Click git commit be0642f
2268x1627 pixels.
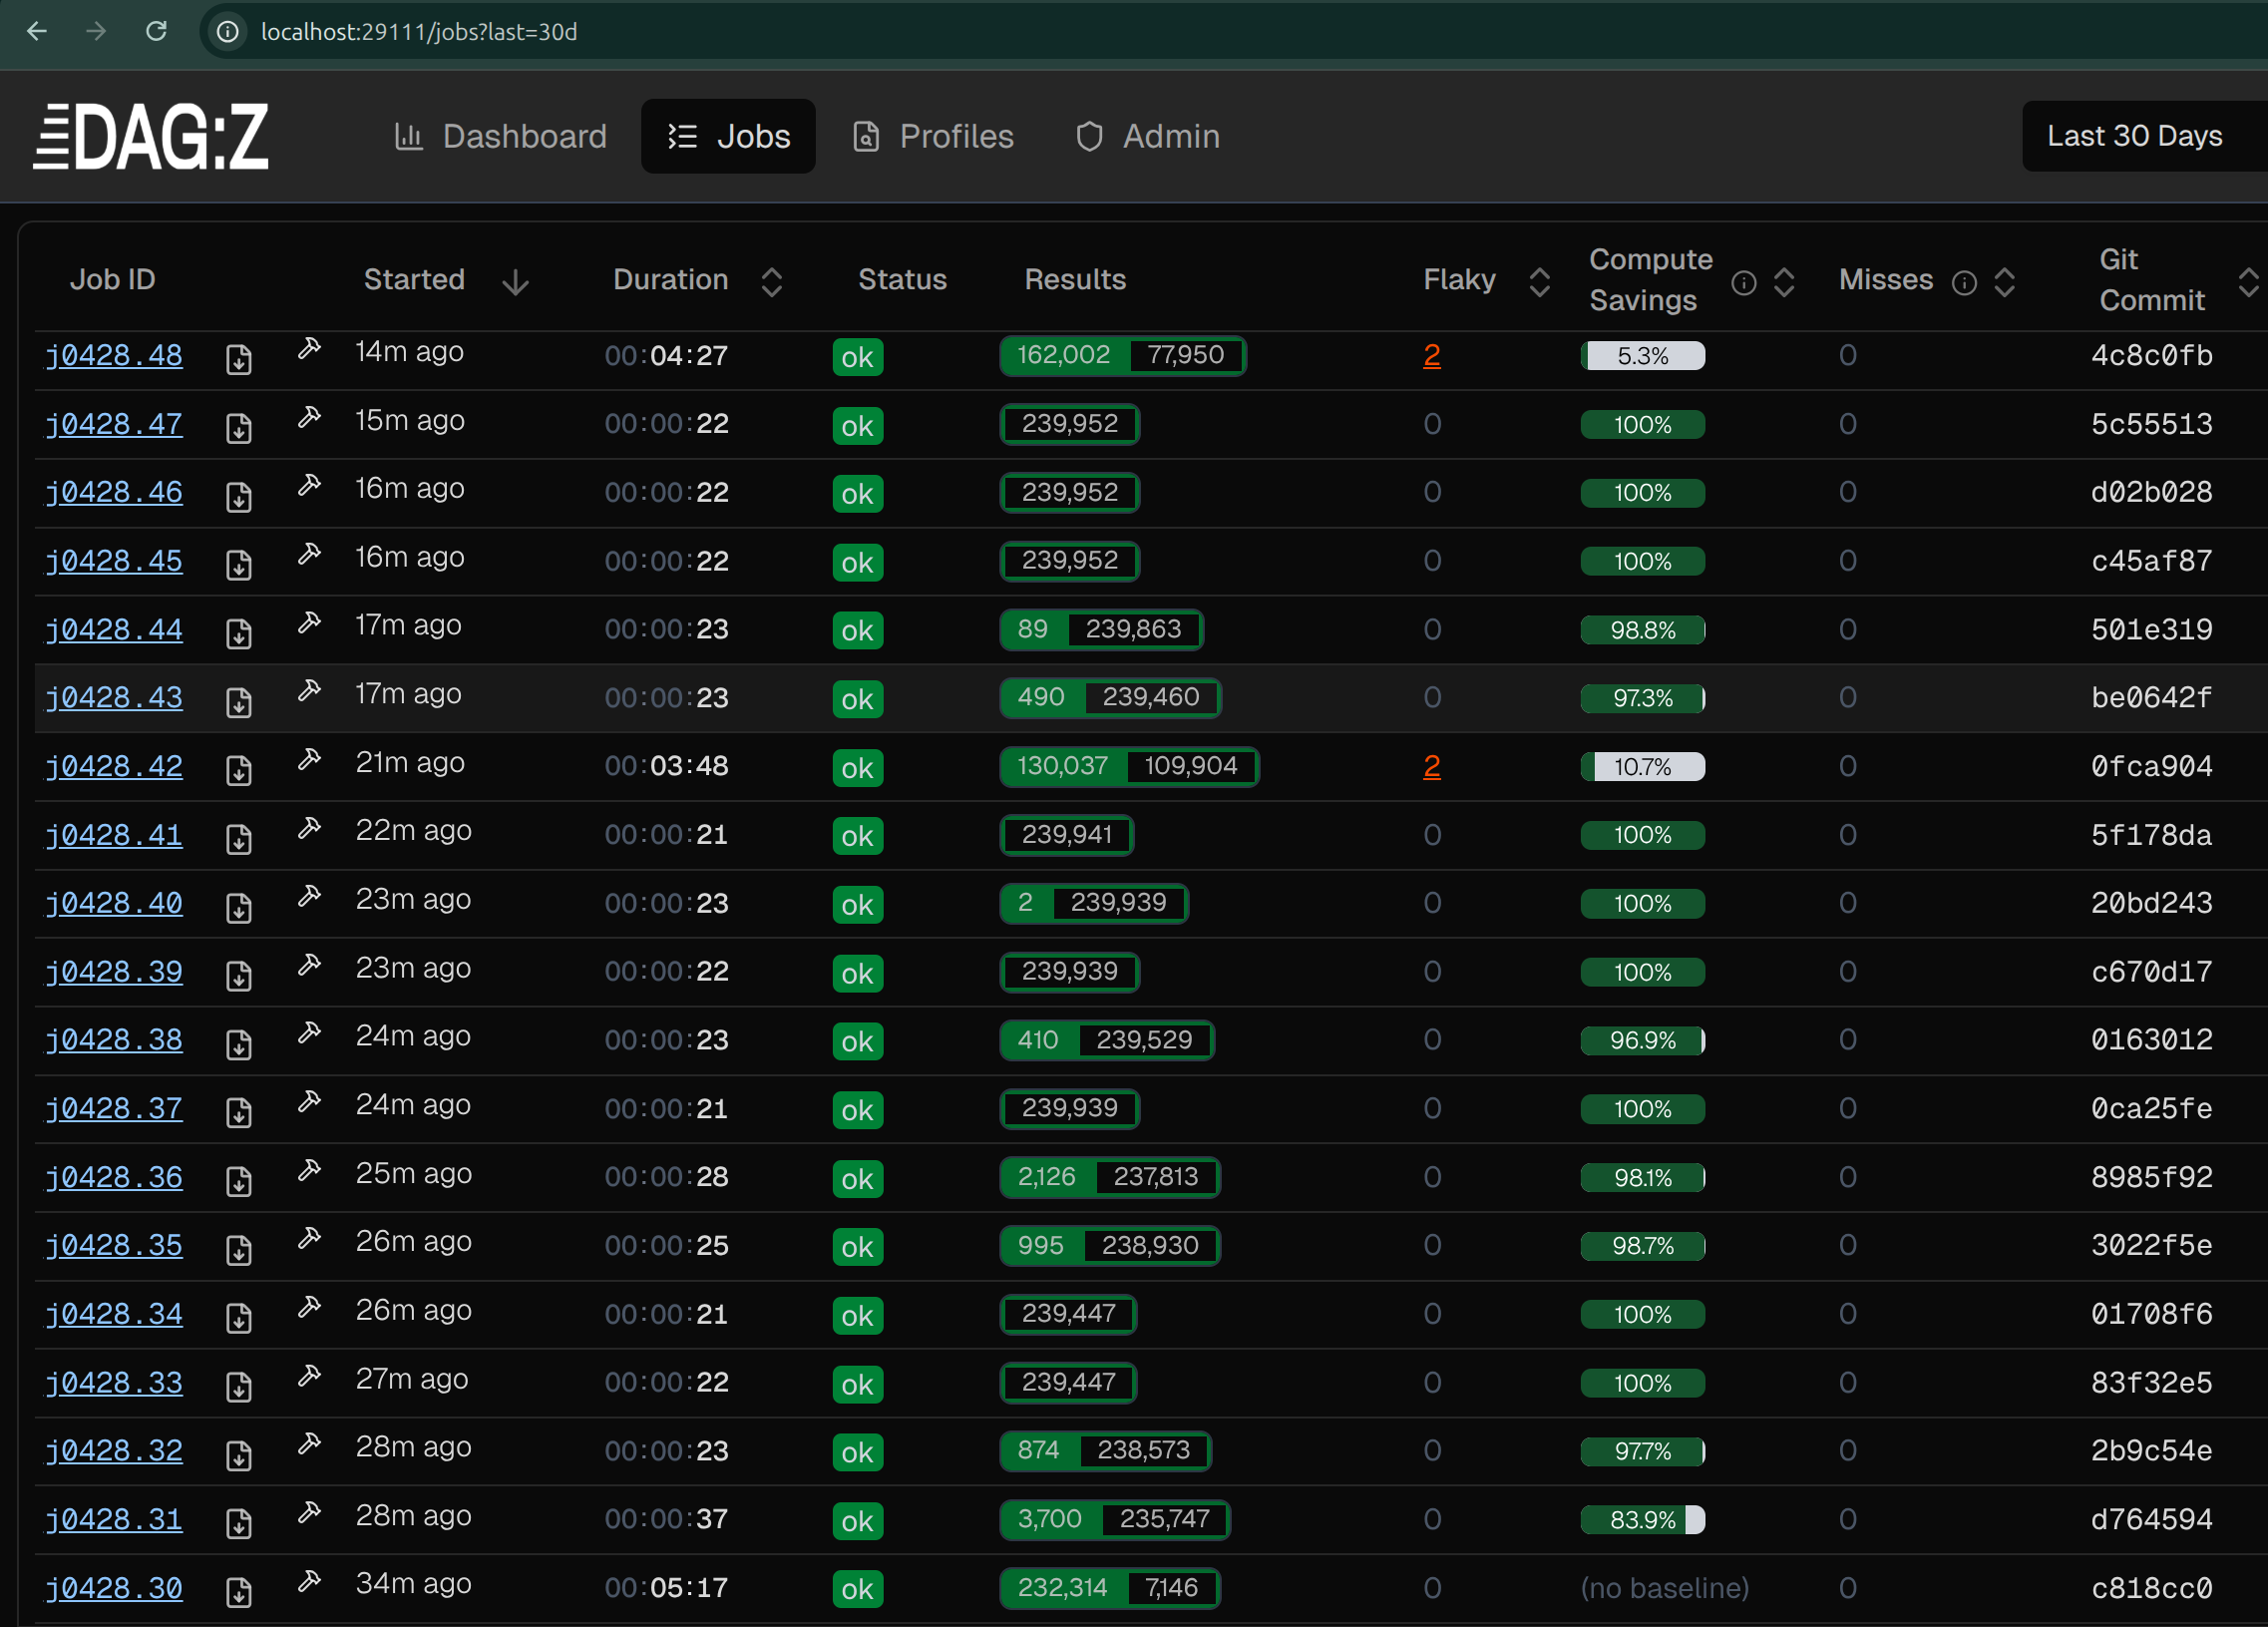point(2151,697)
